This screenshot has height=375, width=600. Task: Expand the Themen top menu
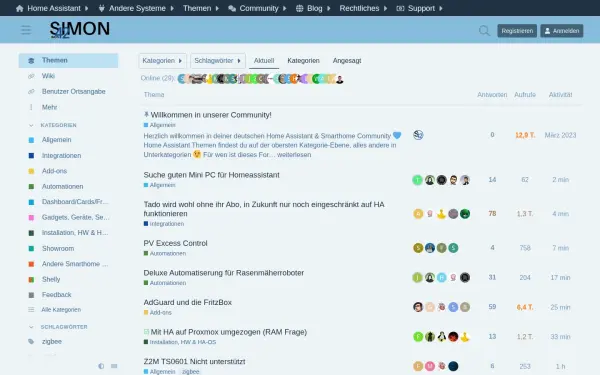click(x=201, y=8)
